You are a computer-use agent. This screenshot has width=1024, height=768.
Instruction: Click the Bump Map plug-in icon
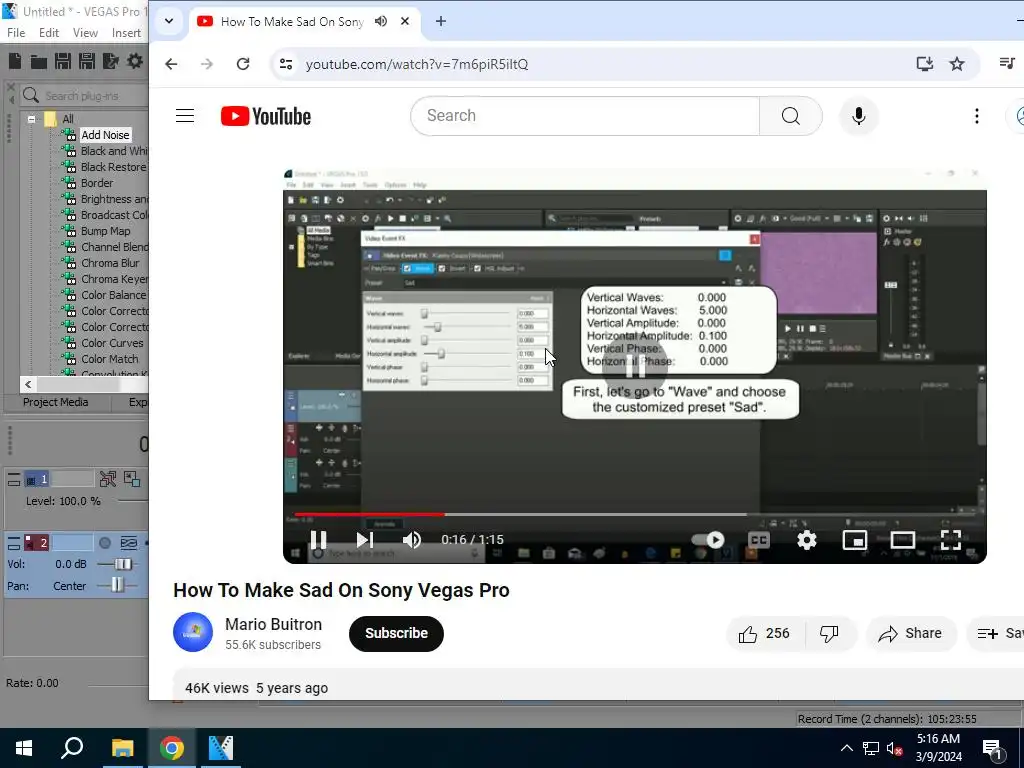tap(69, 231)
